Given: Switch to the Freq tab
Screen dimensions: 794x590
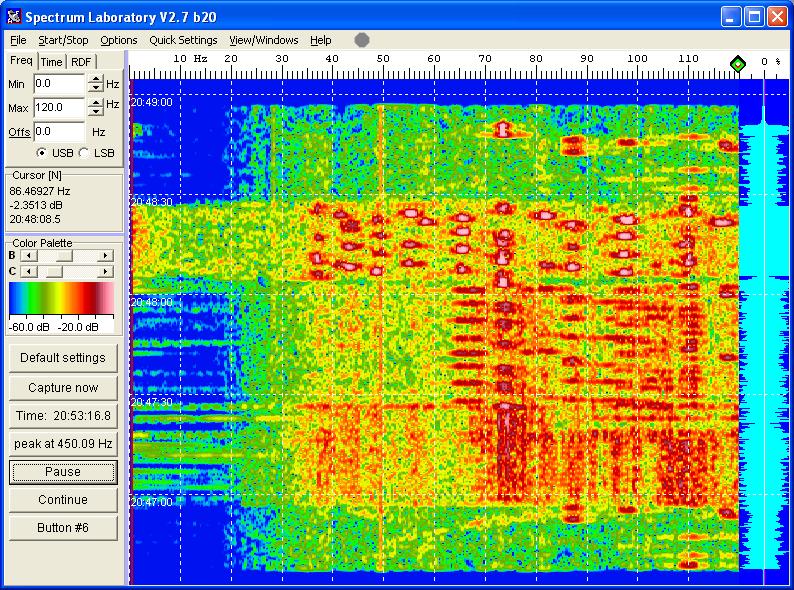Looking at the screenshot, I should point(21,60).
